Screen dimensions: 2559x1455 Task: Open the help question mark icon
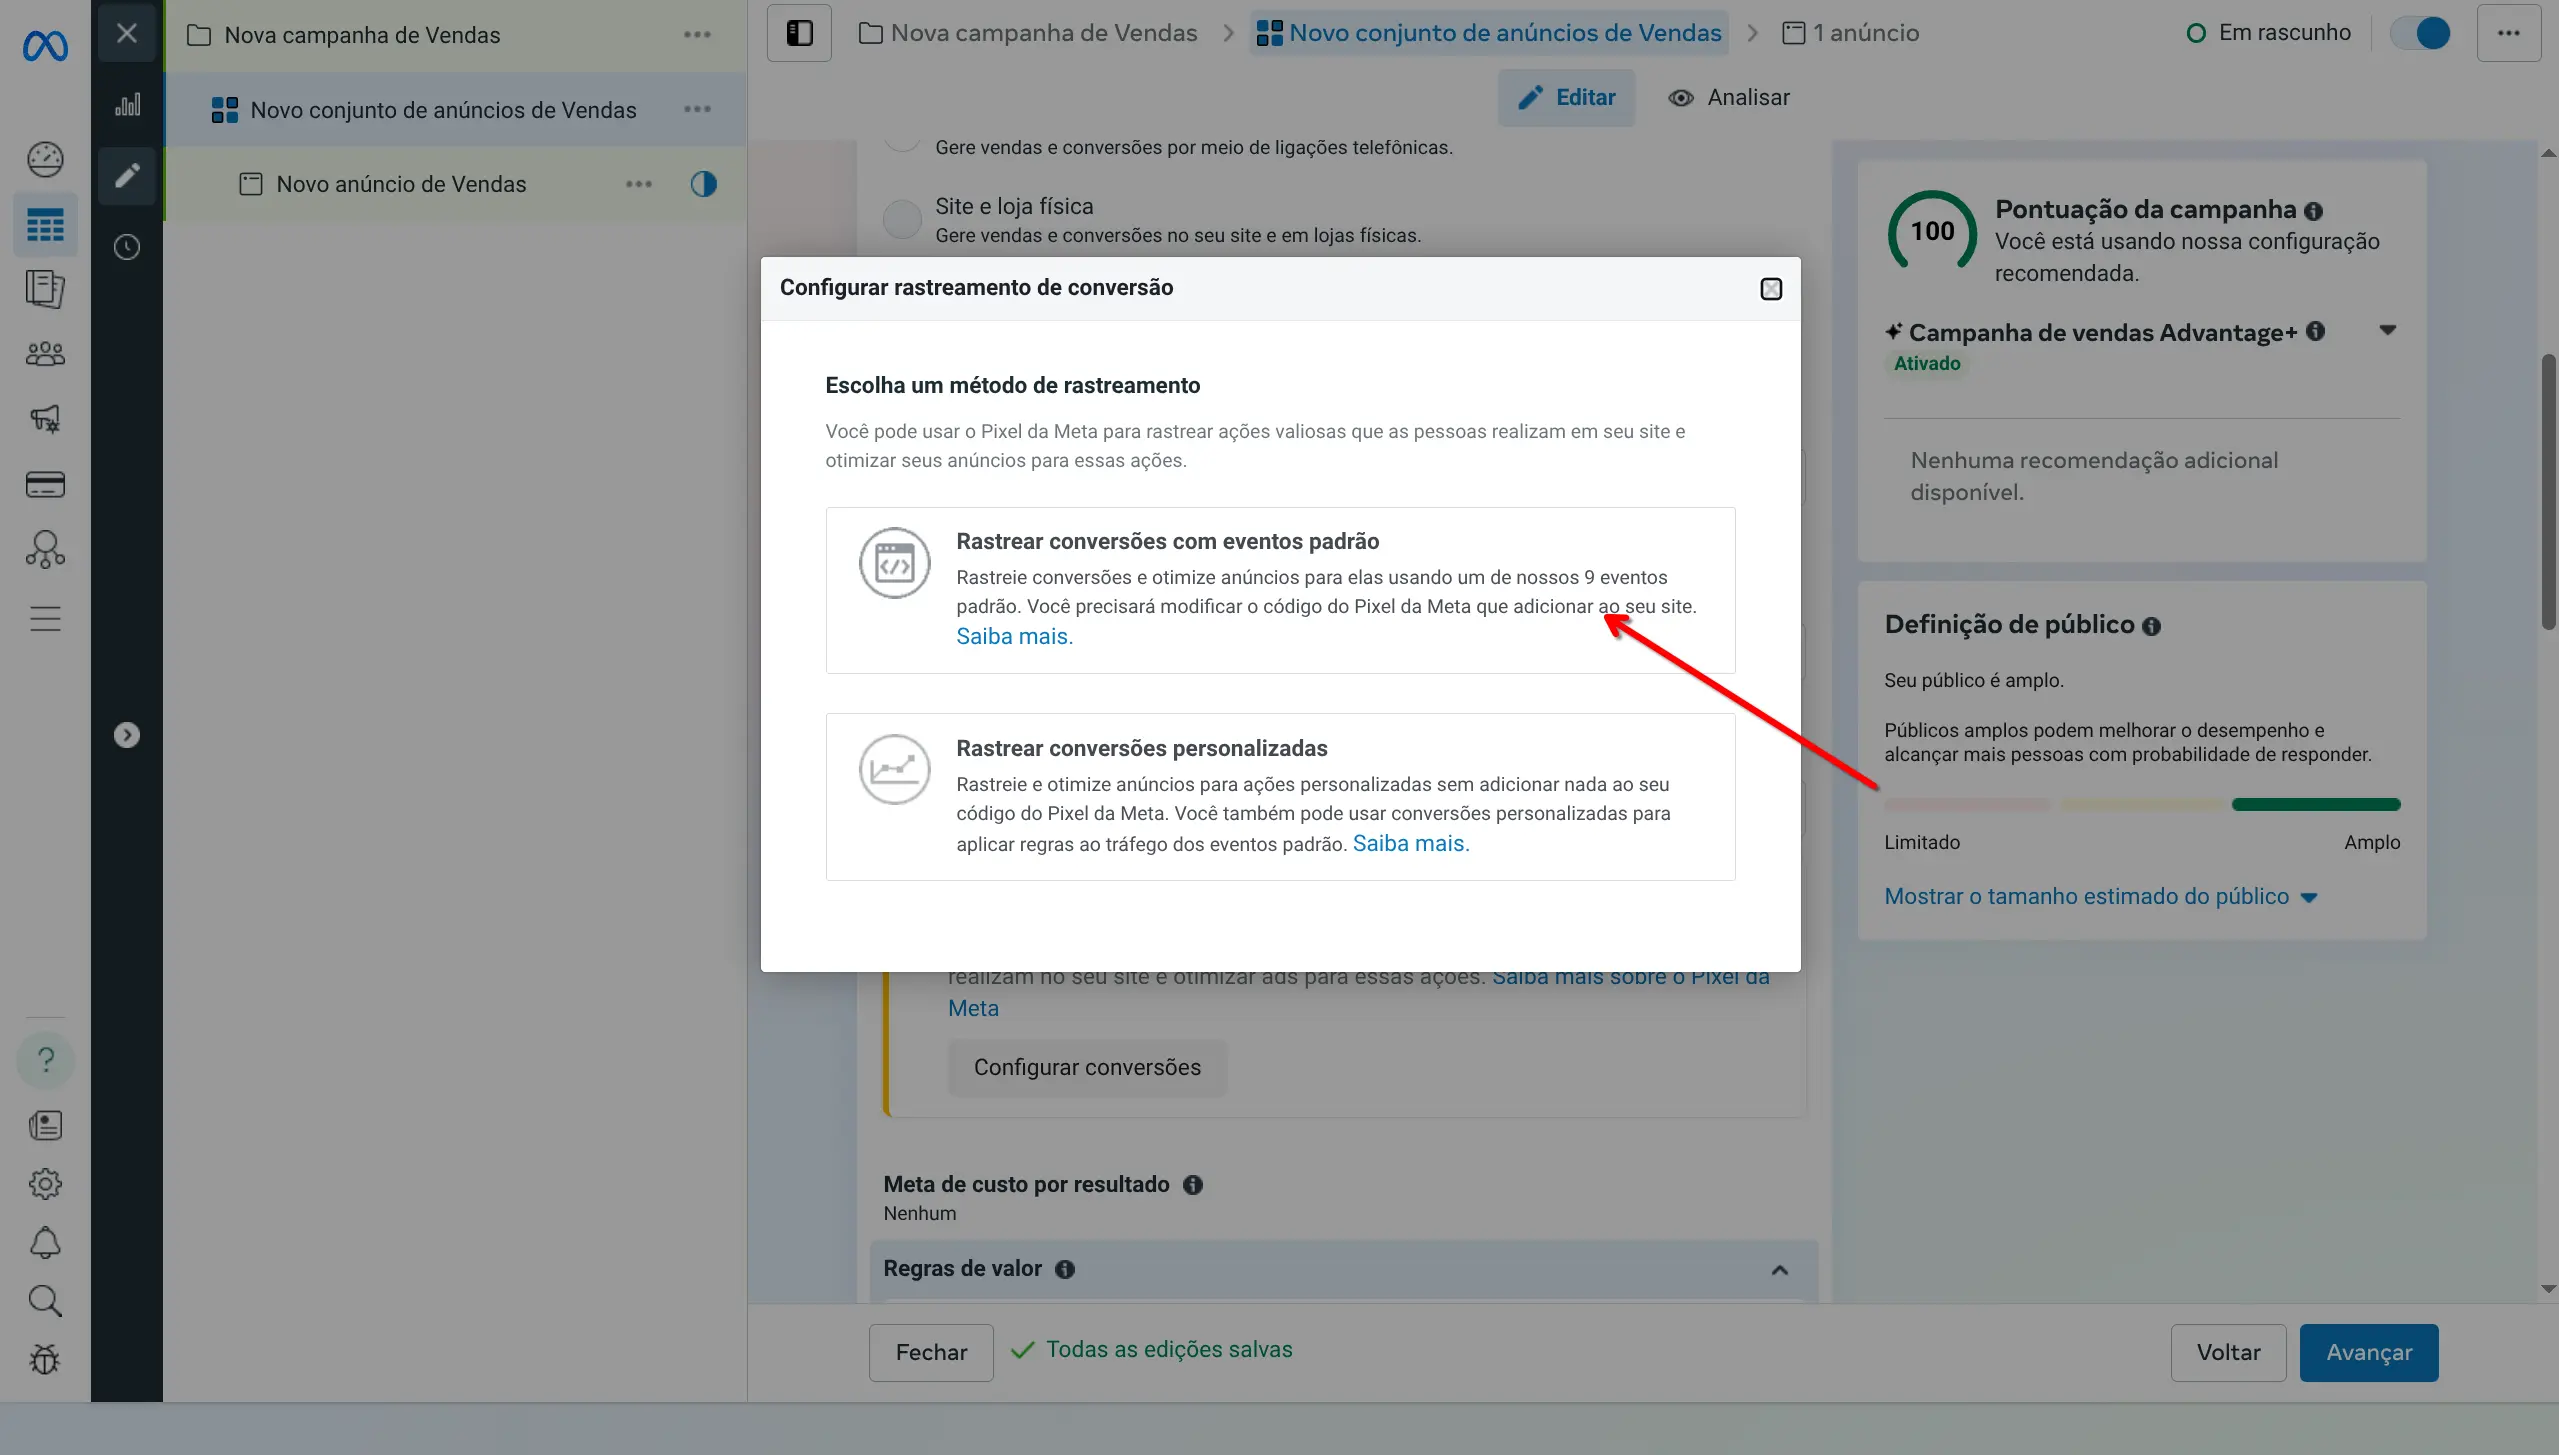pyautogui.click(x=45, y=1060)
